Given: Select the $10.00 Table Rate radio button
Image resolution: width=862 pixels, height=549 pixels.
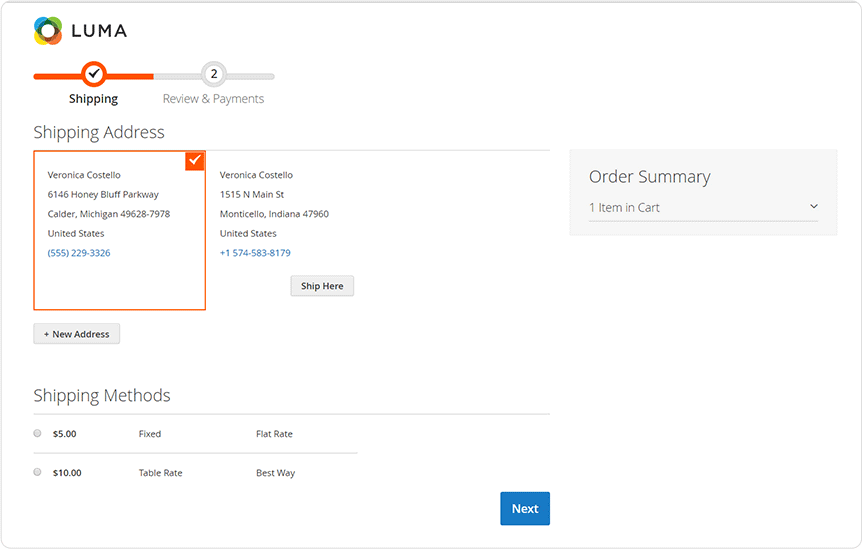Looking at the screenshot, I should tap(38, 472).
